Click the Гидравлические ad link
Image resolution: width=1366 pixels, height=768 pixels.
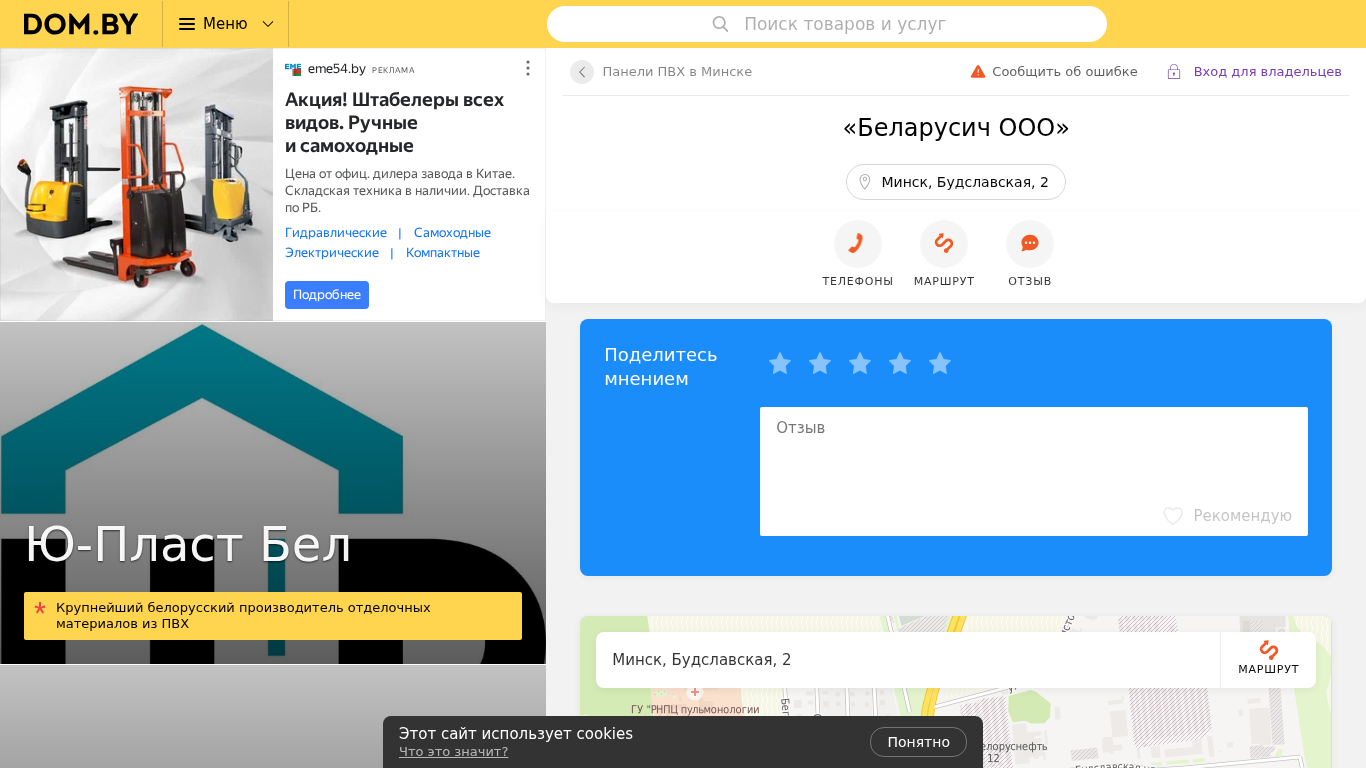336,233
